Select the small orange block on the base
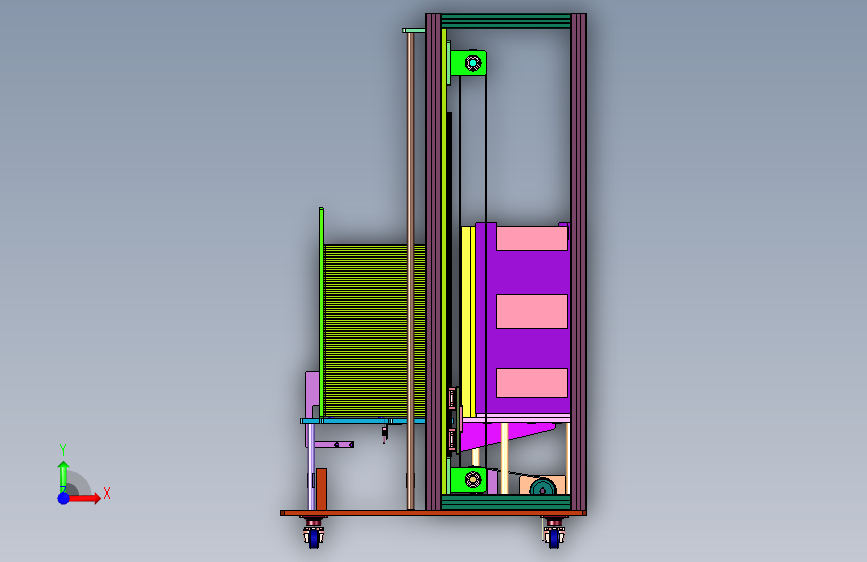The width and height of the screenshot is (867, 562). (321, 490)
